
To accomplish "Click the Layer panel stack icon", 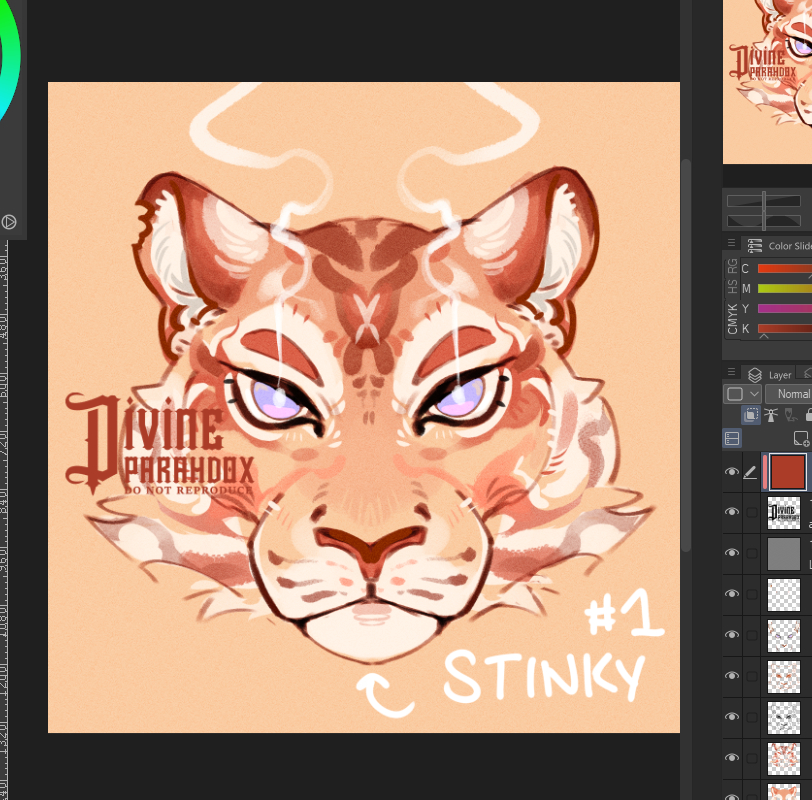I will click(x=755, y=375).
